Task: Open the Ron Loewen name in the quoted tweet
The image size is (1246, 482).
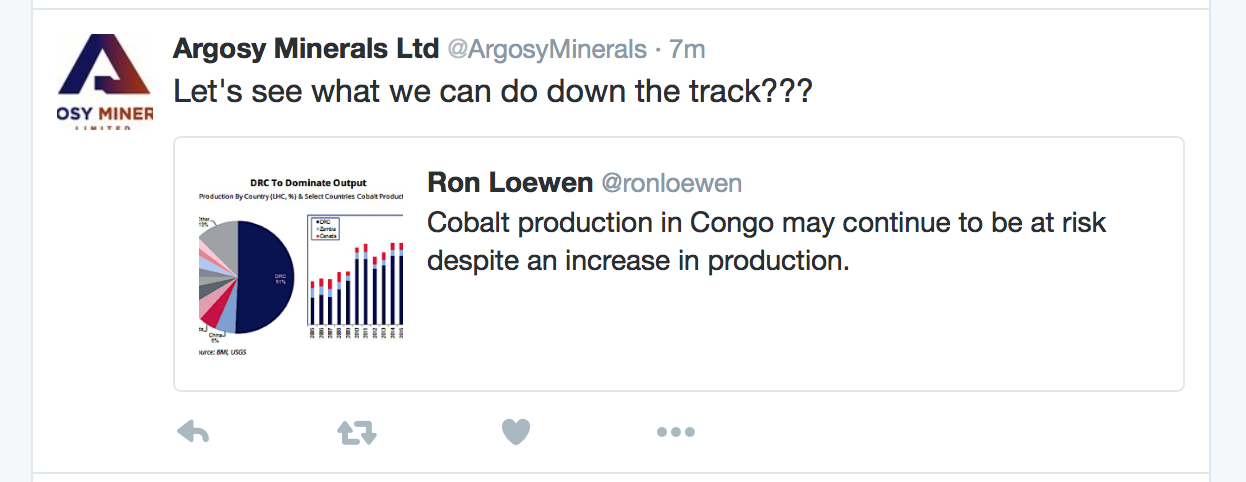Action: click(509, 183)
